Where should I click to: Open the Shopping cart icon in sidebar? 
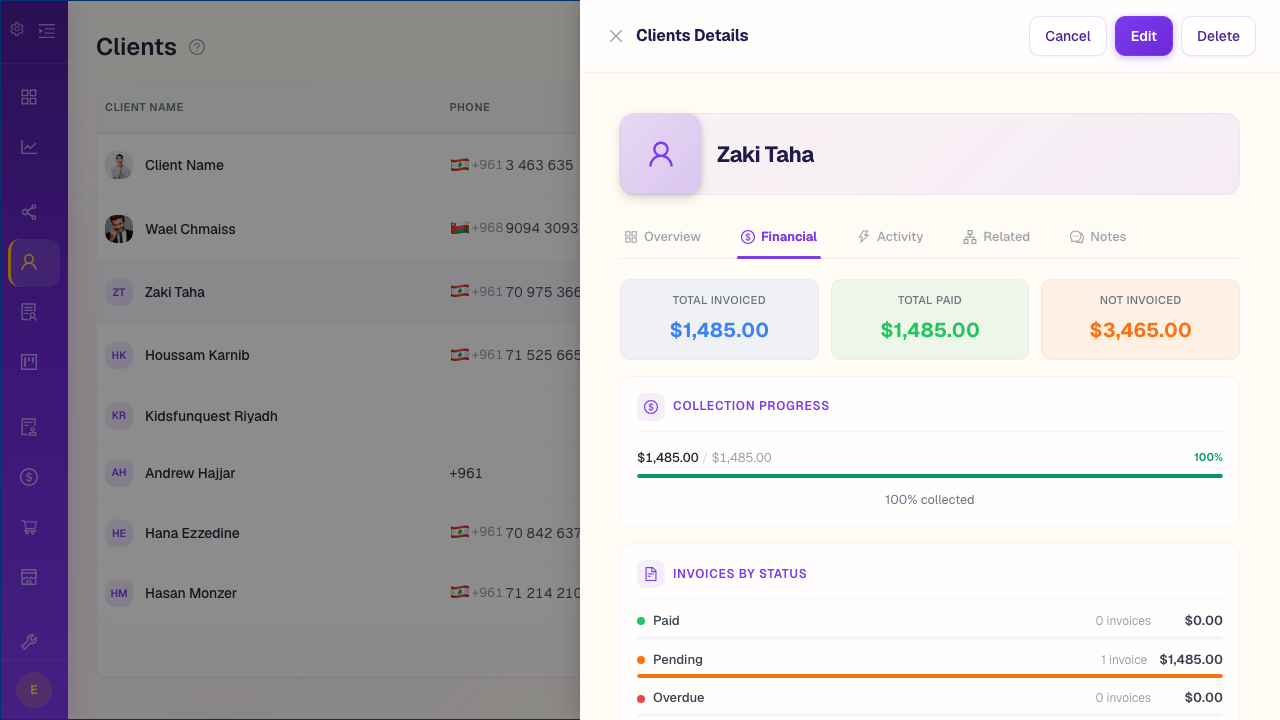[28, 527]
